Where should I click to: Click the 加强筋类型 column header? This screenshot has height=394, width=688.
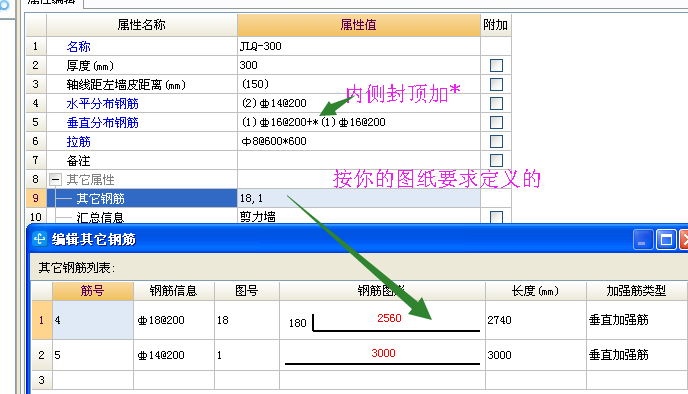tap(636, 291)
